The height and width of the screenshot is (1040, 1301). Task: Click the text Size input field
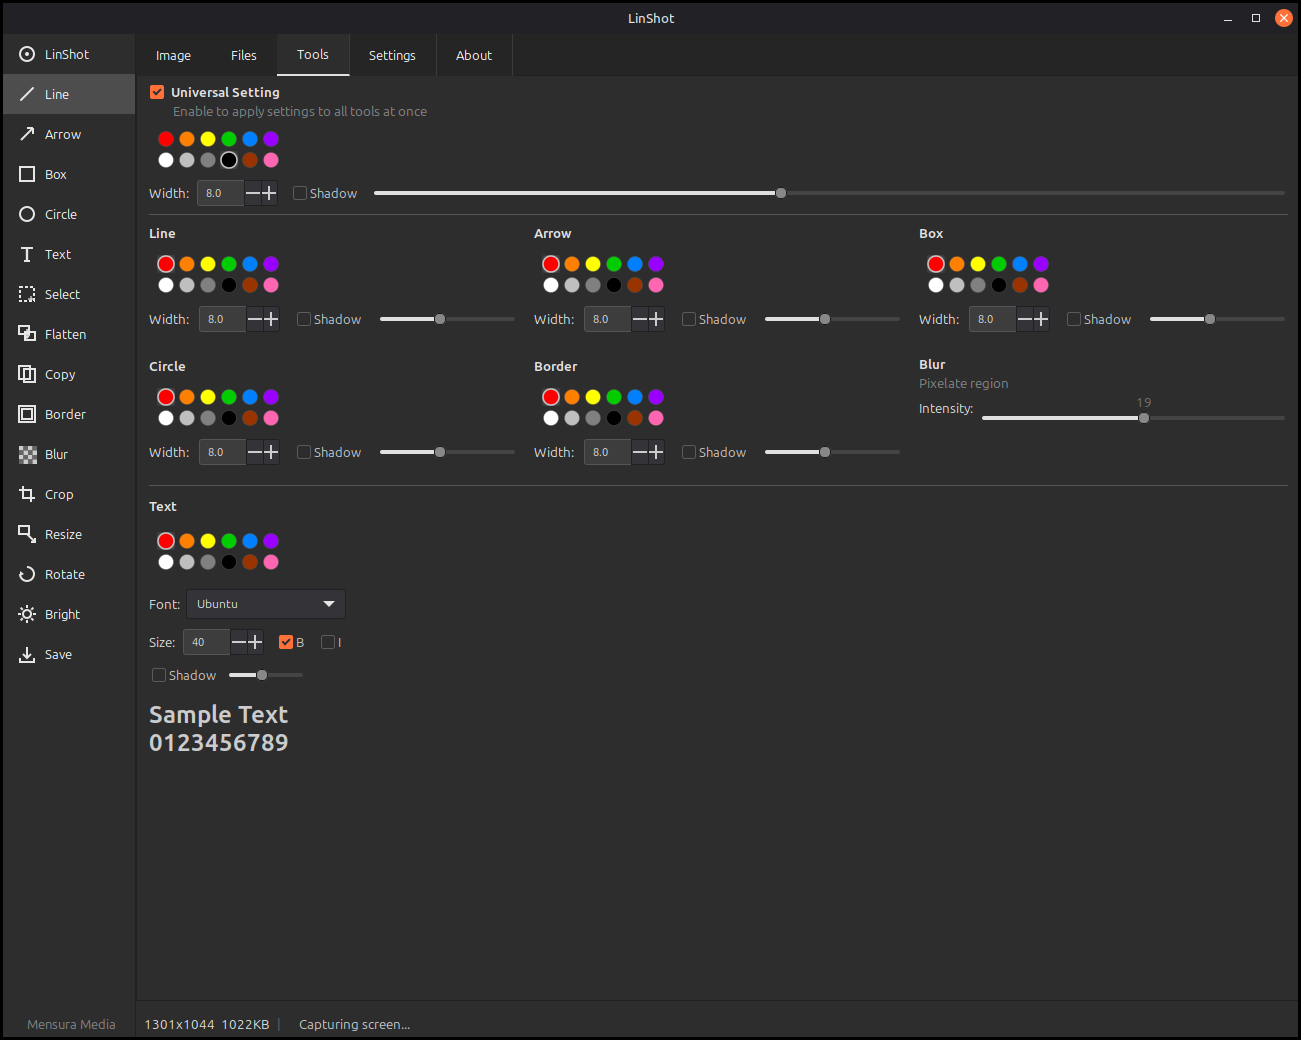pyautogui.click(x=206, y=642)
